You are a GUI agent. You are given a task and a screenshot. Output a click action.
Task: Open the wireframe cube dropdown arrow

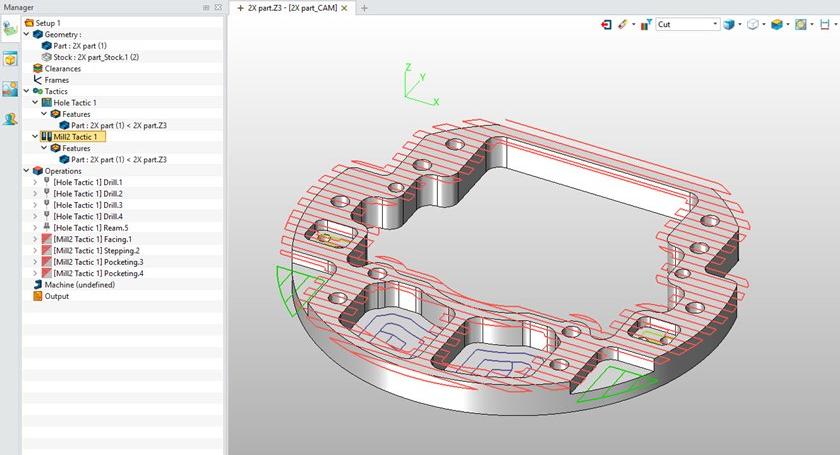click(x=764, y=25)
